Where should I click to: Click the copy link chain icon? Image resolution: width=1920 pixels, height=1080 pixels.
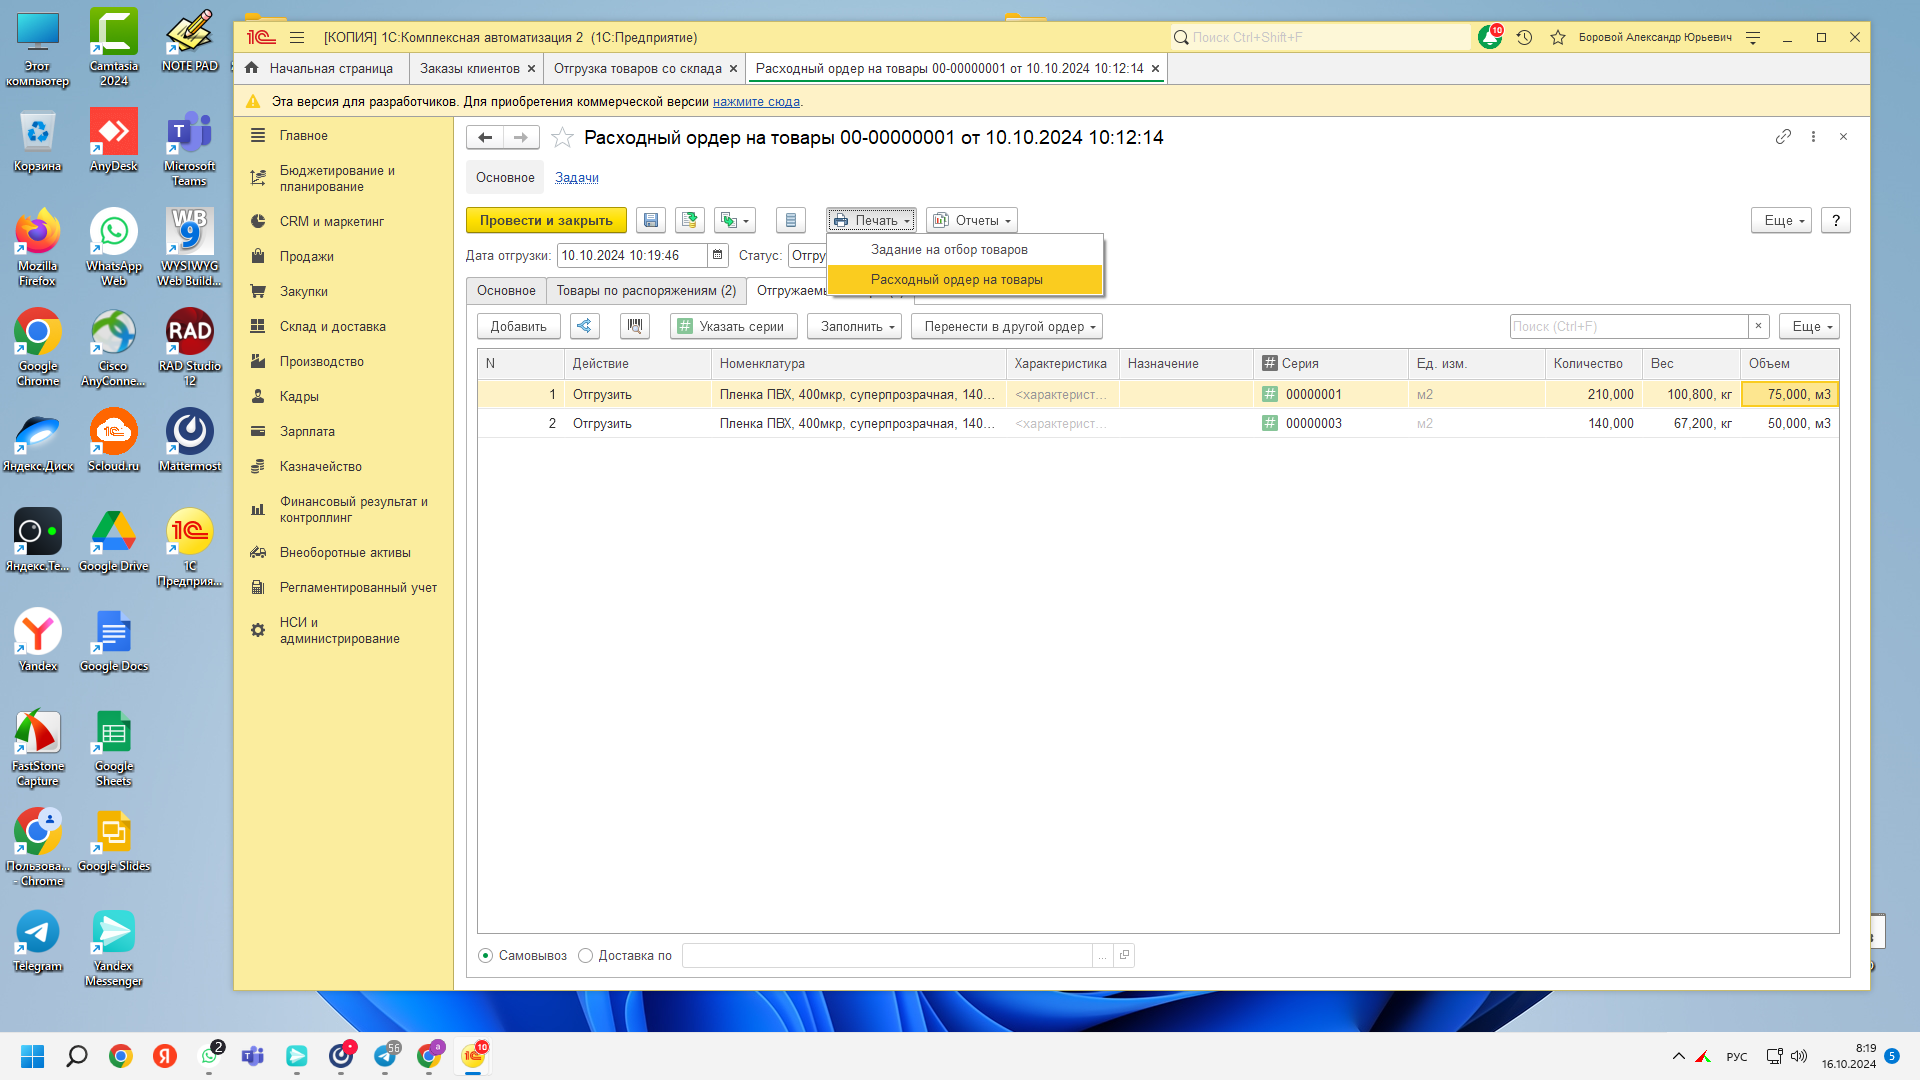tap(1783, 137)
